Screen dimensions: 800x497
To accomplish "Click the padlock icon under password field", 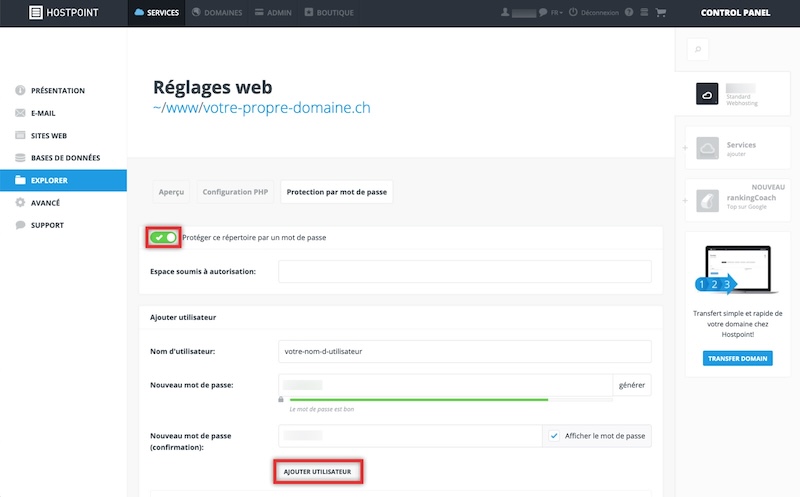I will [281, 399].
